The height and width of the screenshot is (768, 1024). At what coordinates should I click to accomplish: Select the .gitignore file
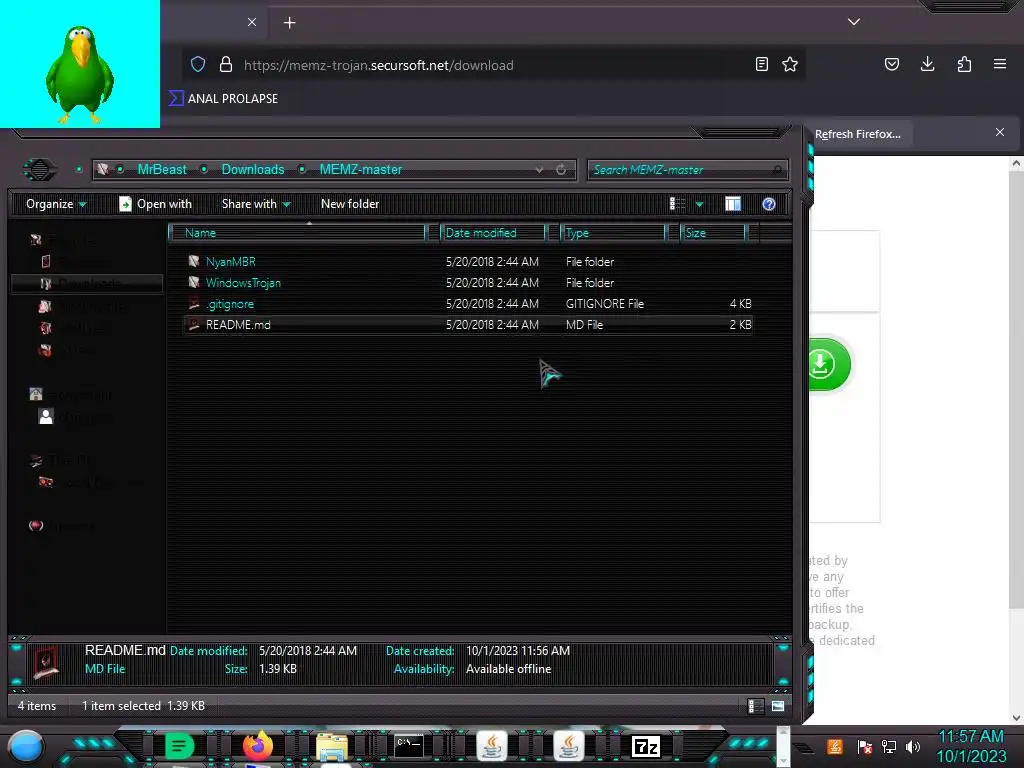click(230, 304)
